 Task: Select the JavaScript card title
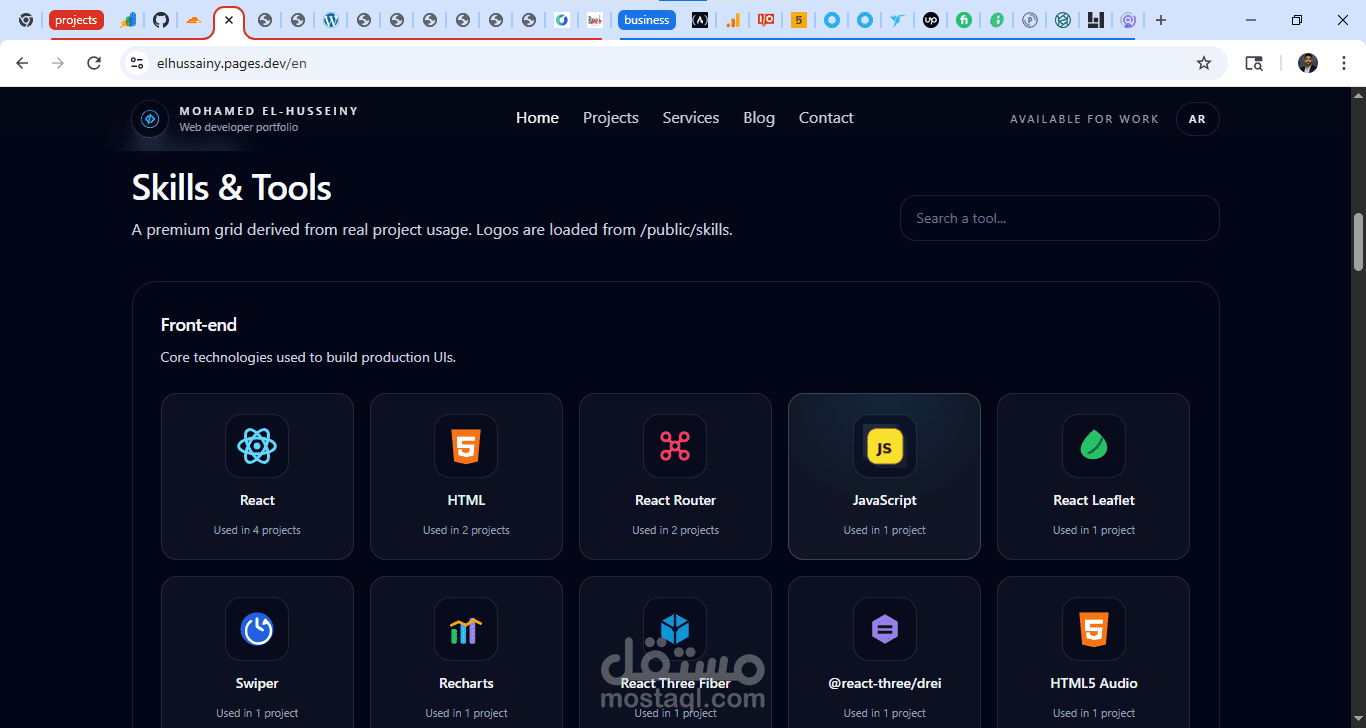(x=884, y=500)
